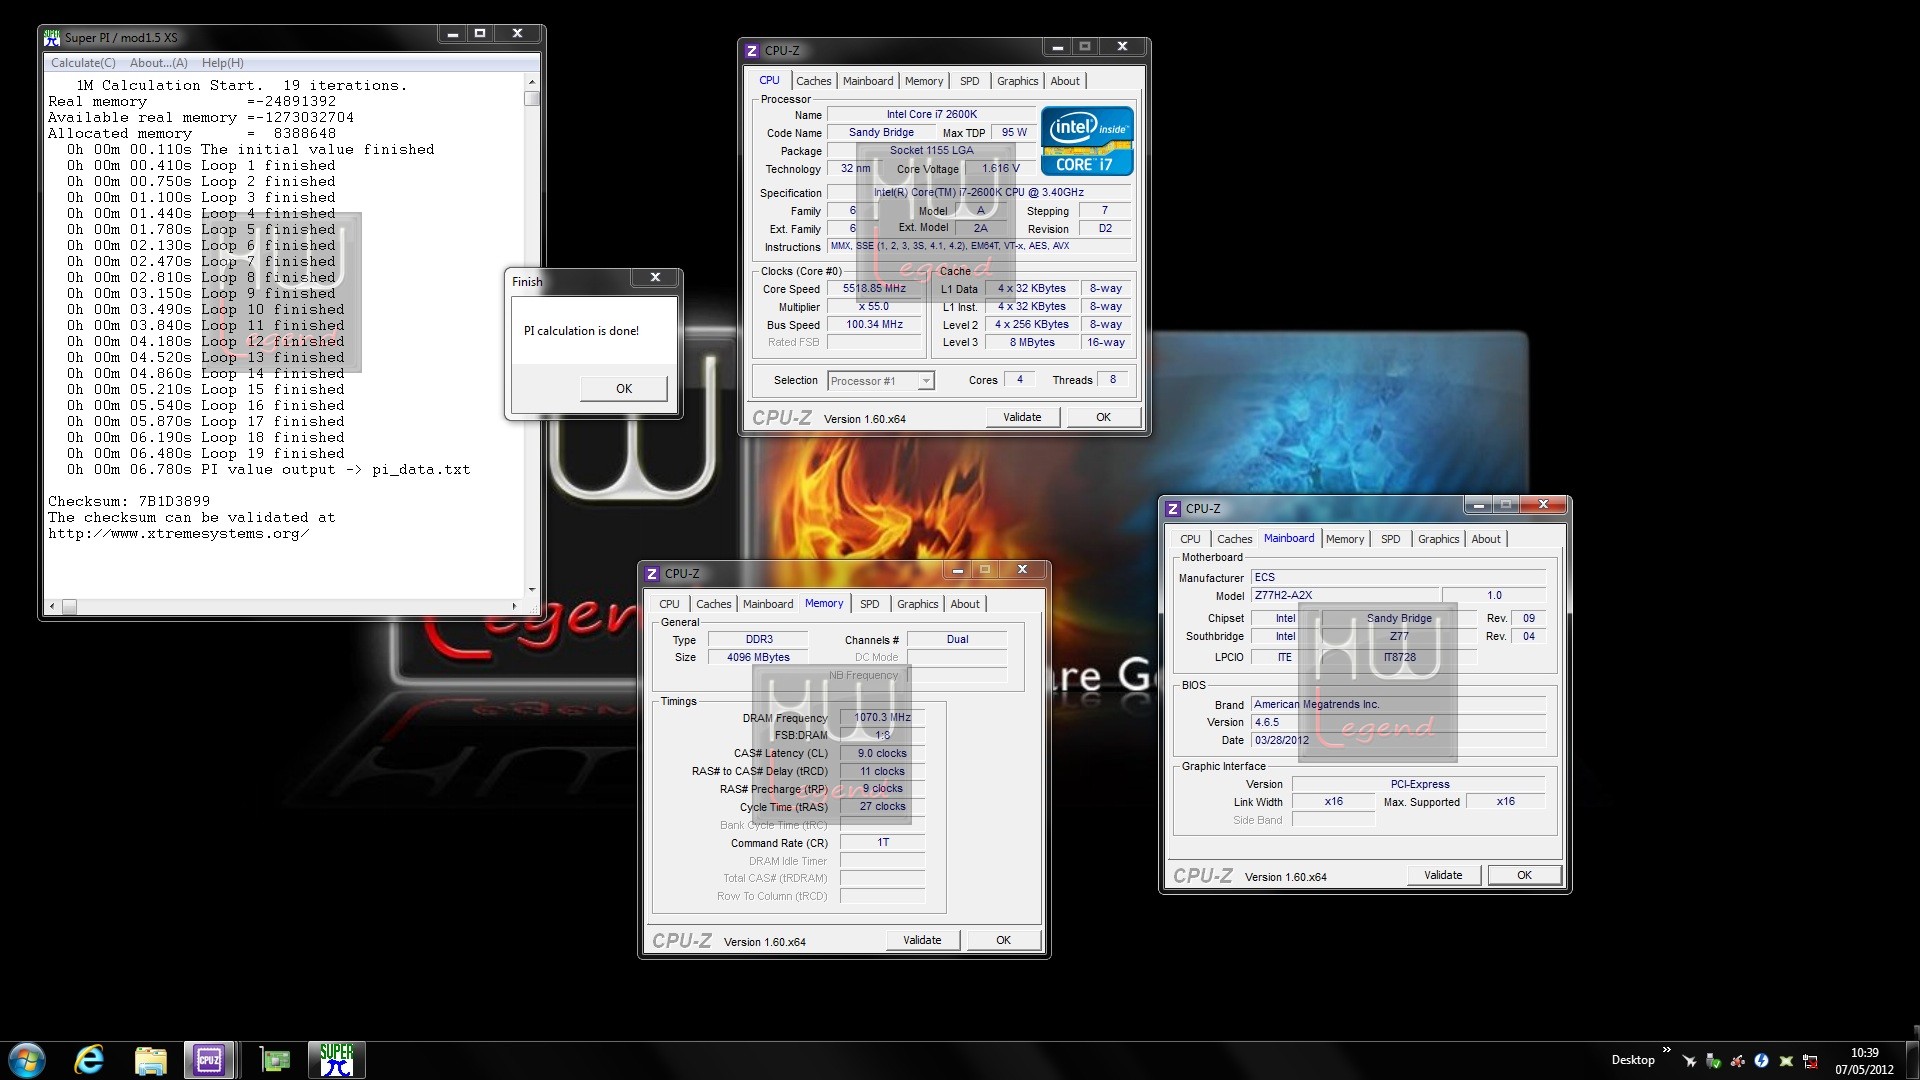The width and height of the screenshot is (1920, 1080).
Task: Open the blue lightning bolt tray icon
Action: [1761, 1061]
